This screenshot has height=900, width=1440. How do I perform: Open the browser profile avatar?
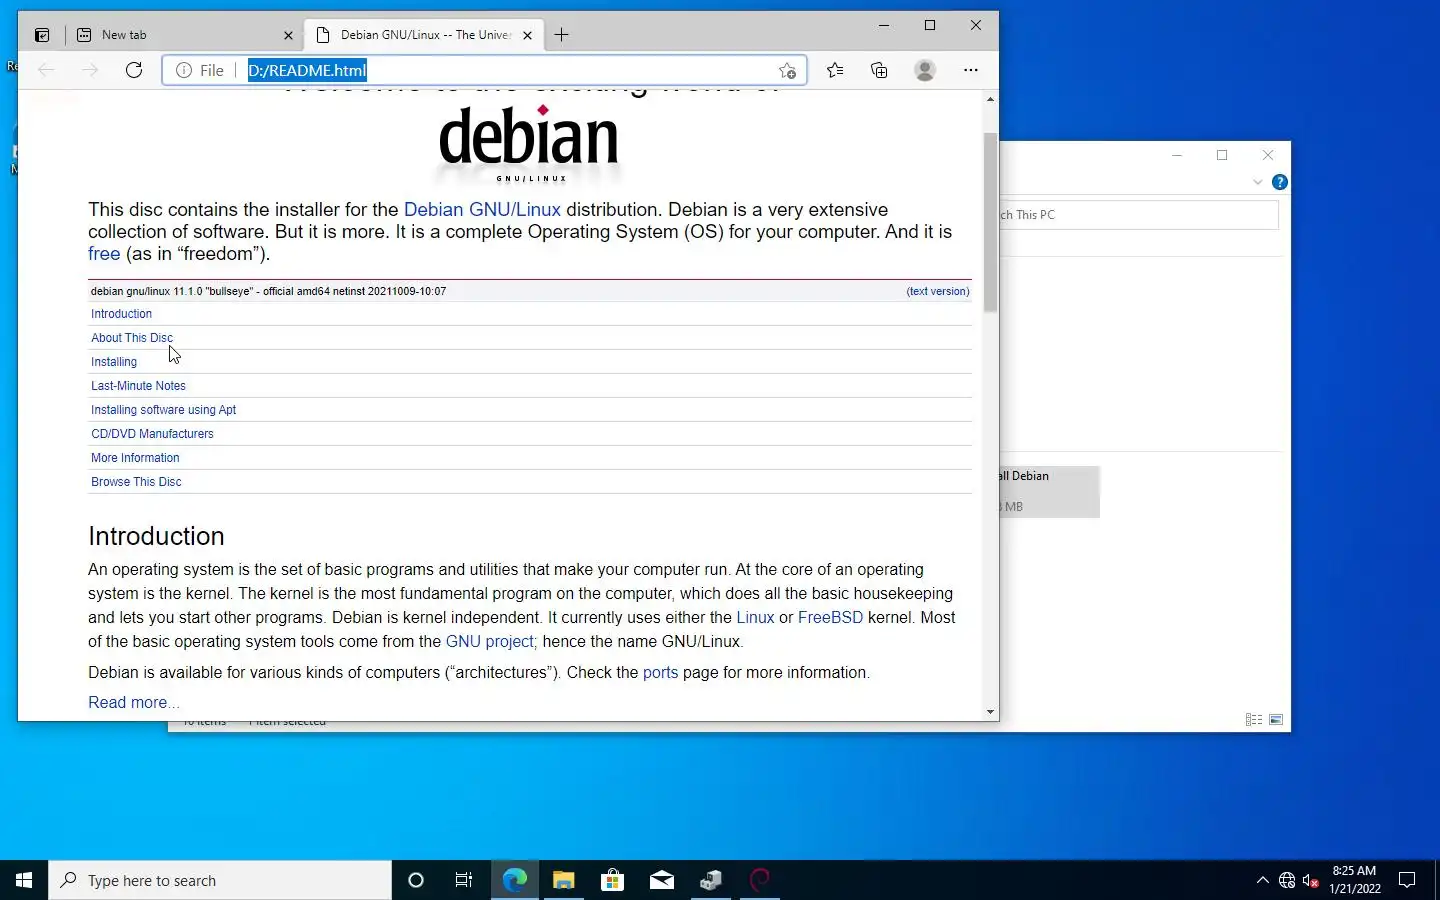click(925, 70)
